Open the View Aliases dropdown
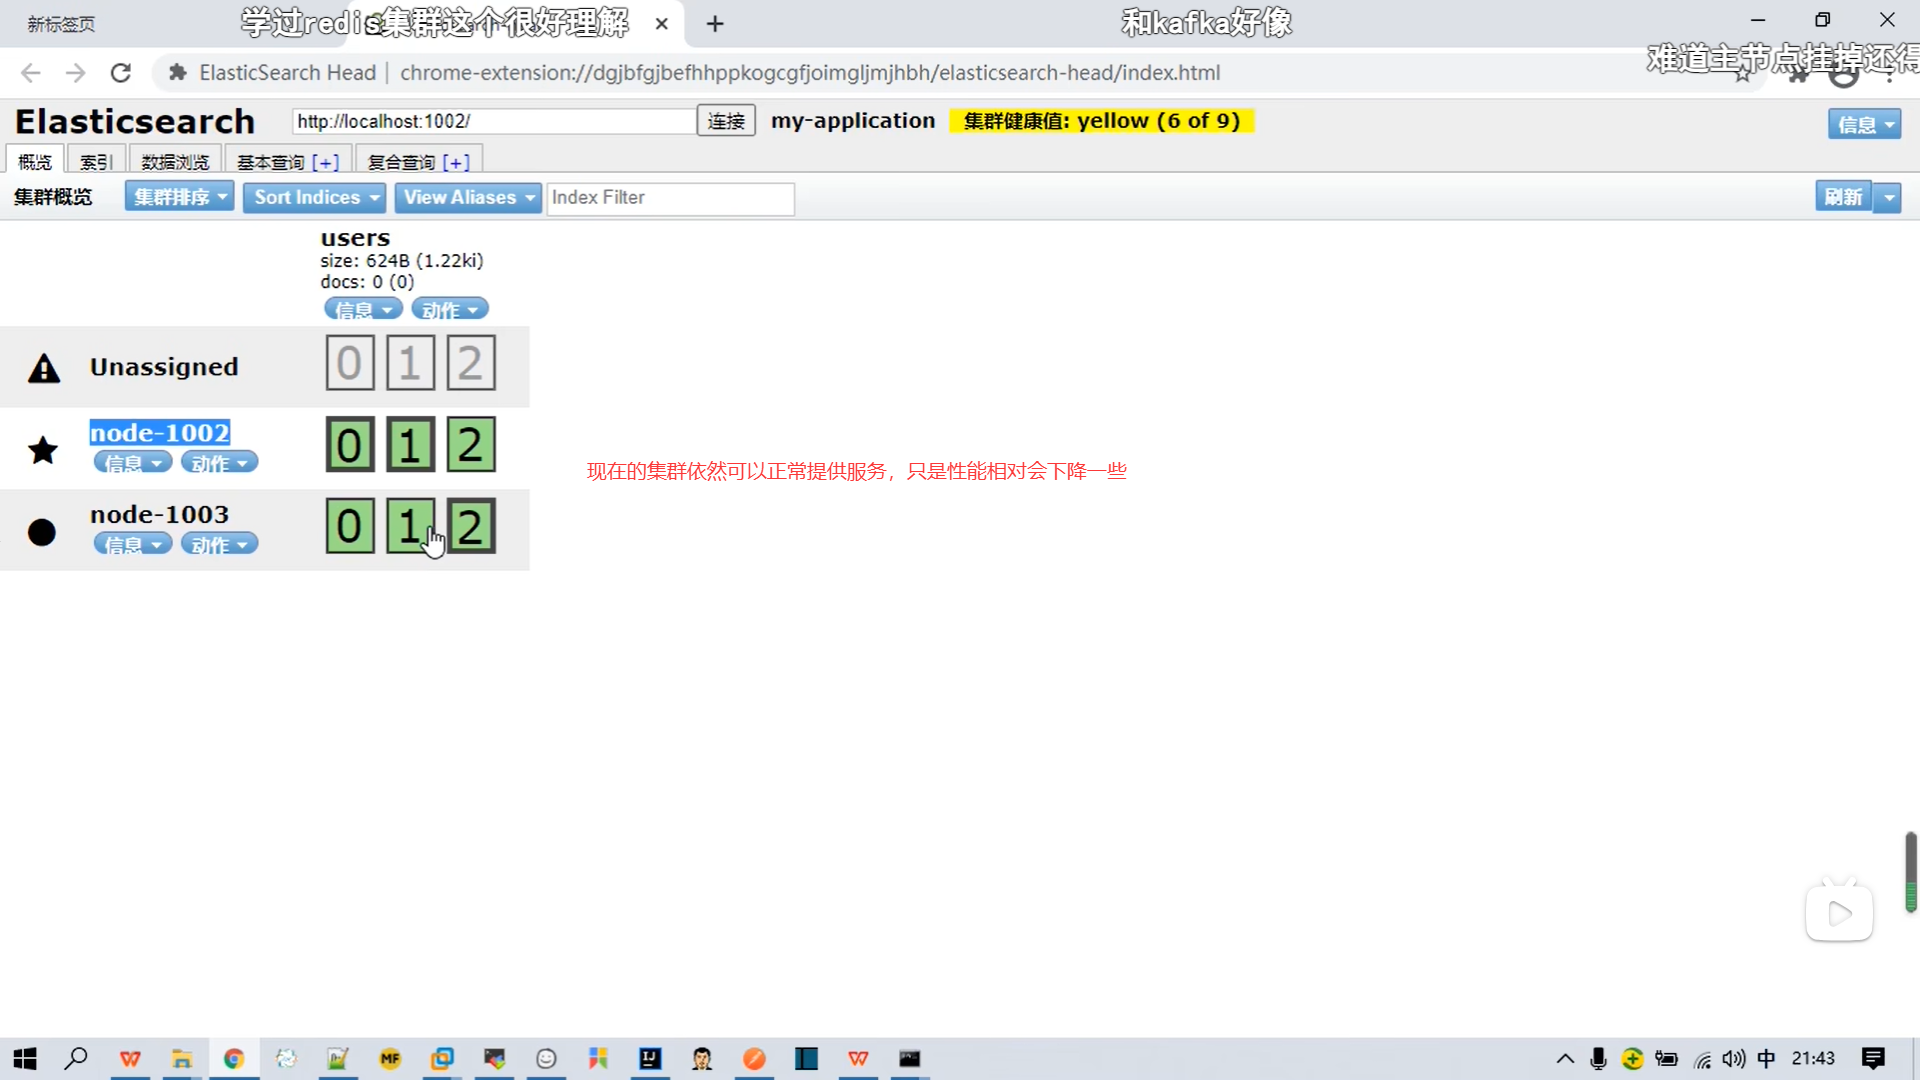Viewport: 1920px width, 1080px height. pyautogui.click(x=468, y=197)
